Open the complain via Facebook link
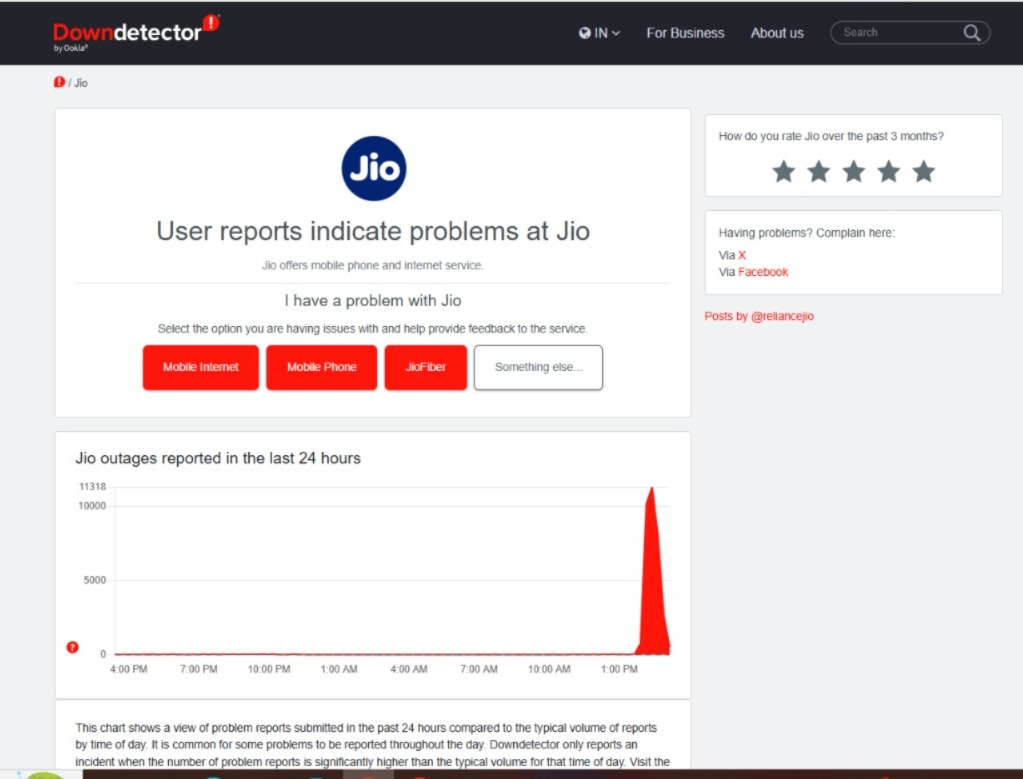The width and height of the screenshot is (1023, 779). coord(763,272)
